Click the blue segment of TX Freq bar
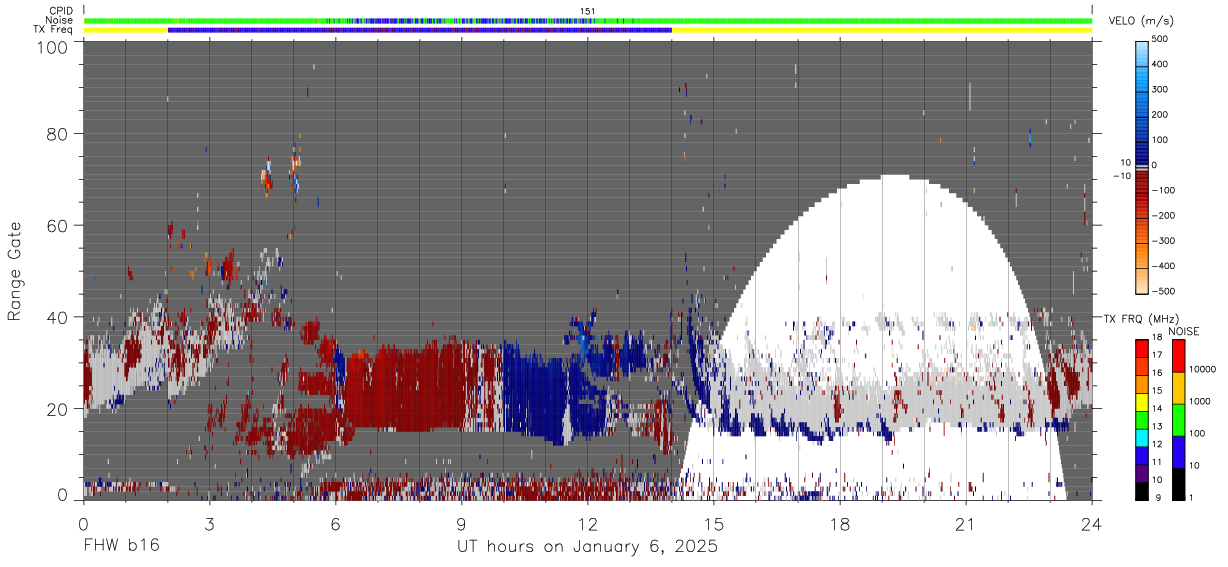Image resolution: width=1228 pixels, height=567 pixels. click(420, 30)
